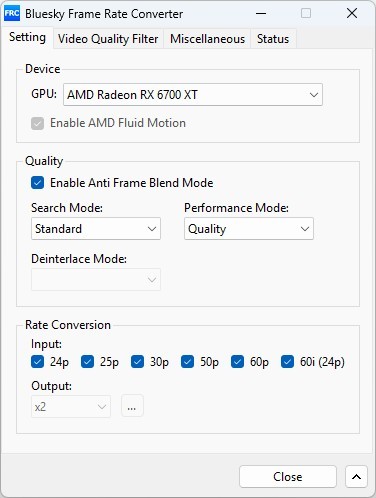The width and height of the screenshot is (376, 498).
Task: Click the FRC app icon in title bar
Action: click(x=12, y=14)
